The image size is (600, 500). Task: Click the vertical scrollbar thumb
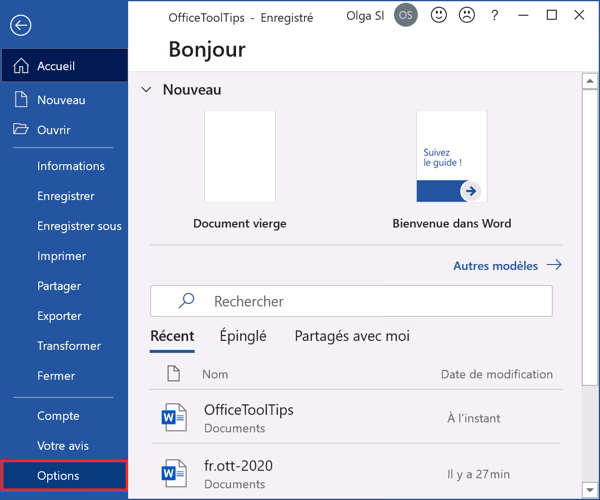(x=590, y=237)
